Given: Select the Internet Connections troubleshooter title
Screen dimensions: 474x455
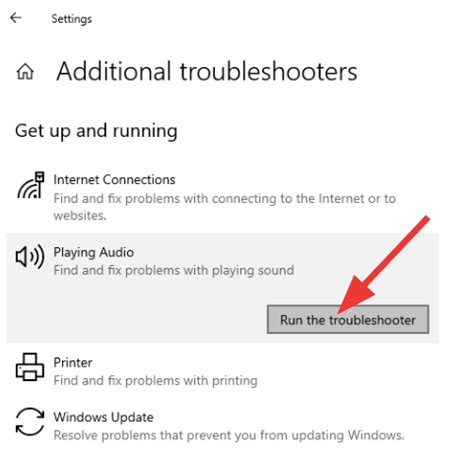Looking at the screenshot, I should [114, 180].
